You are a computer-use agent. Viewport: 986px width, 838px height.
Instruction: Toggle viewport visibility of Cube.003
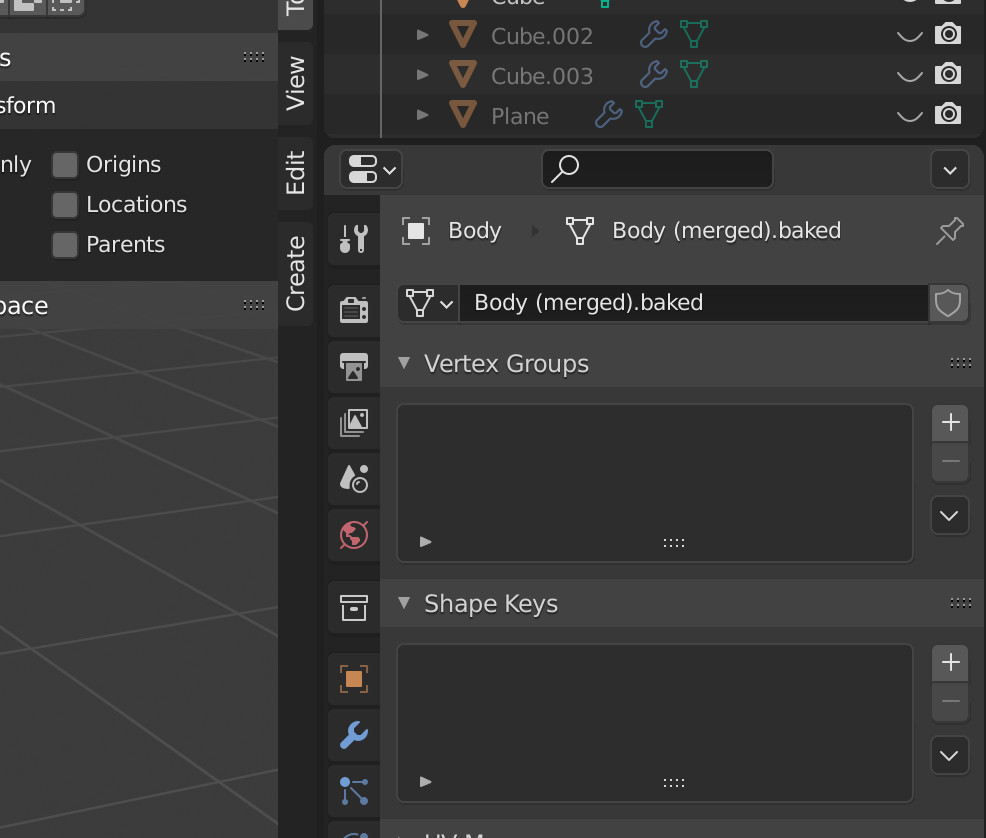coord(909,76)
